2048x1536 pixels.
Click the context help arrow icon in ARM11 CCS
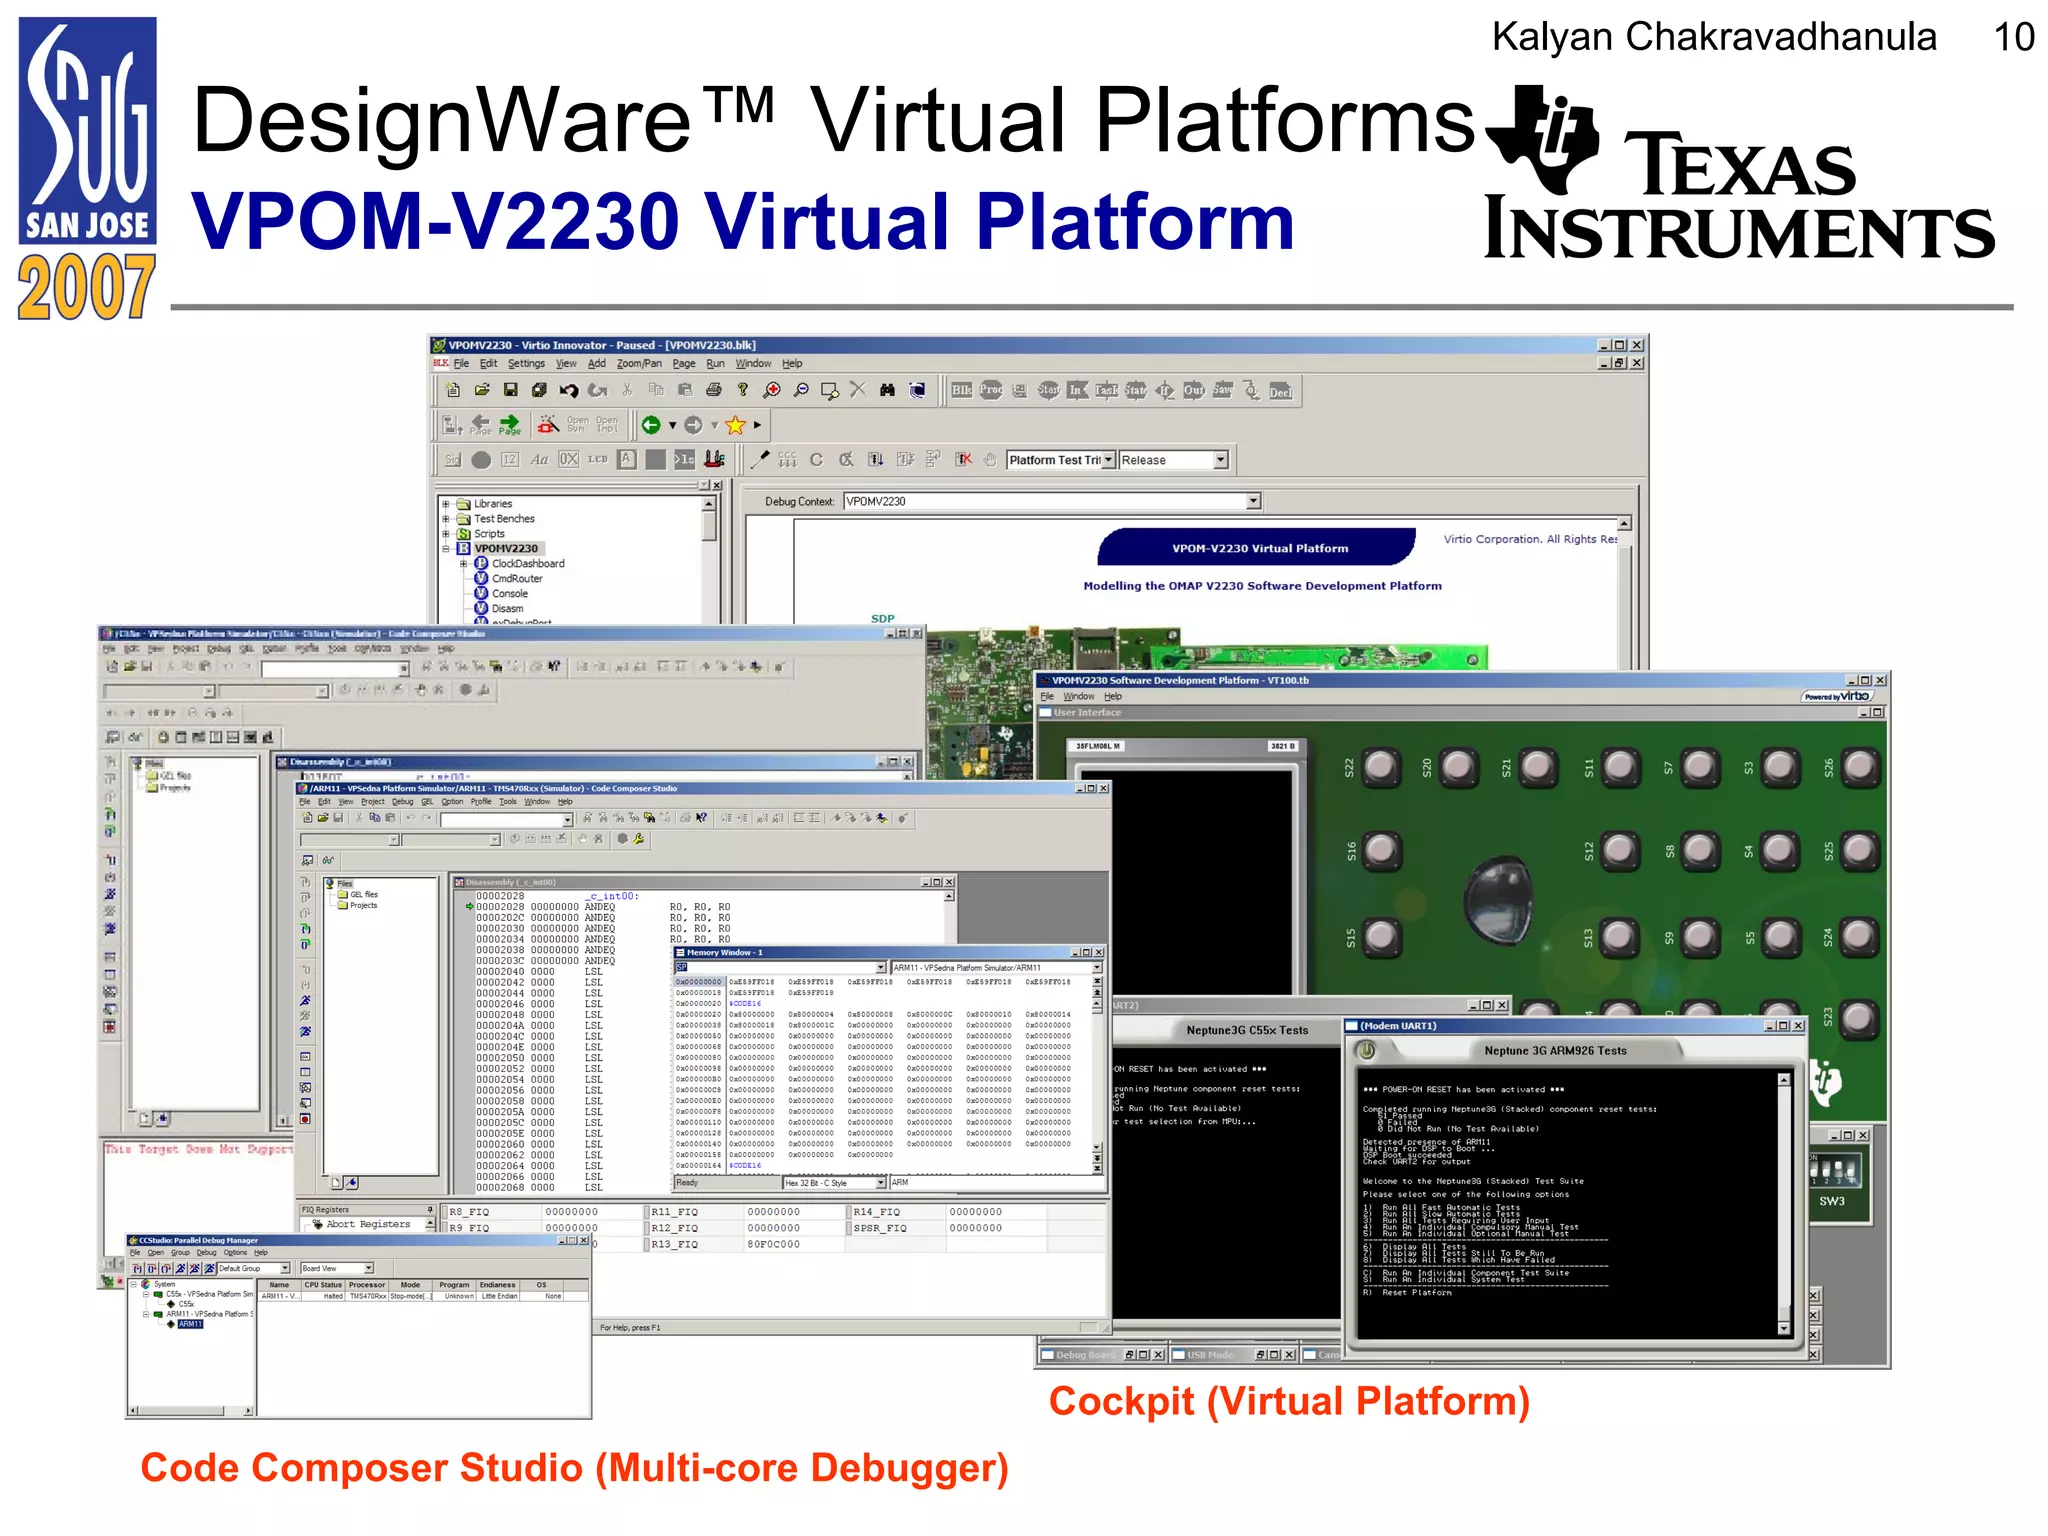click(701, 818)
